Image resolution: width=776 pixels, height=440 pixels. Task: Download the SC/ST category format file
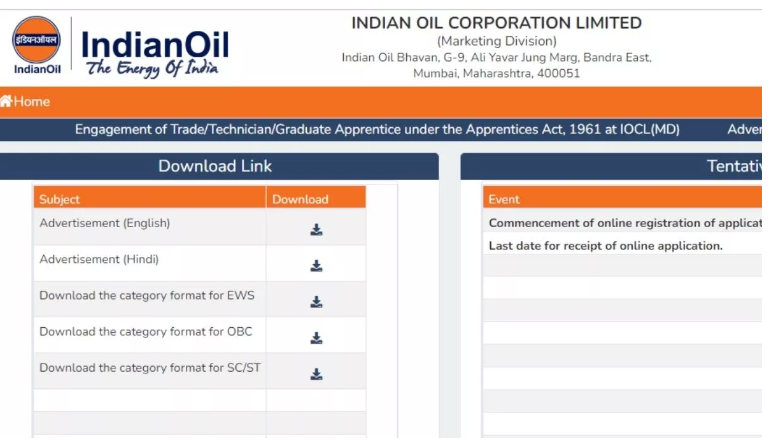(x=316, y=374)
